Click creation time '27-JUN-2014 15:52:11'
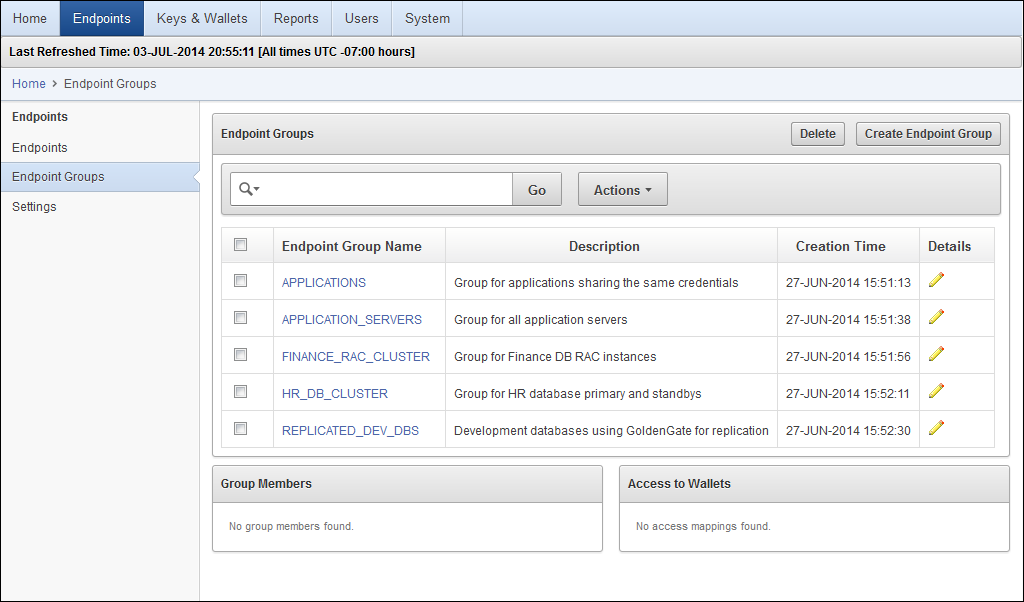 (x=848, y=394)
